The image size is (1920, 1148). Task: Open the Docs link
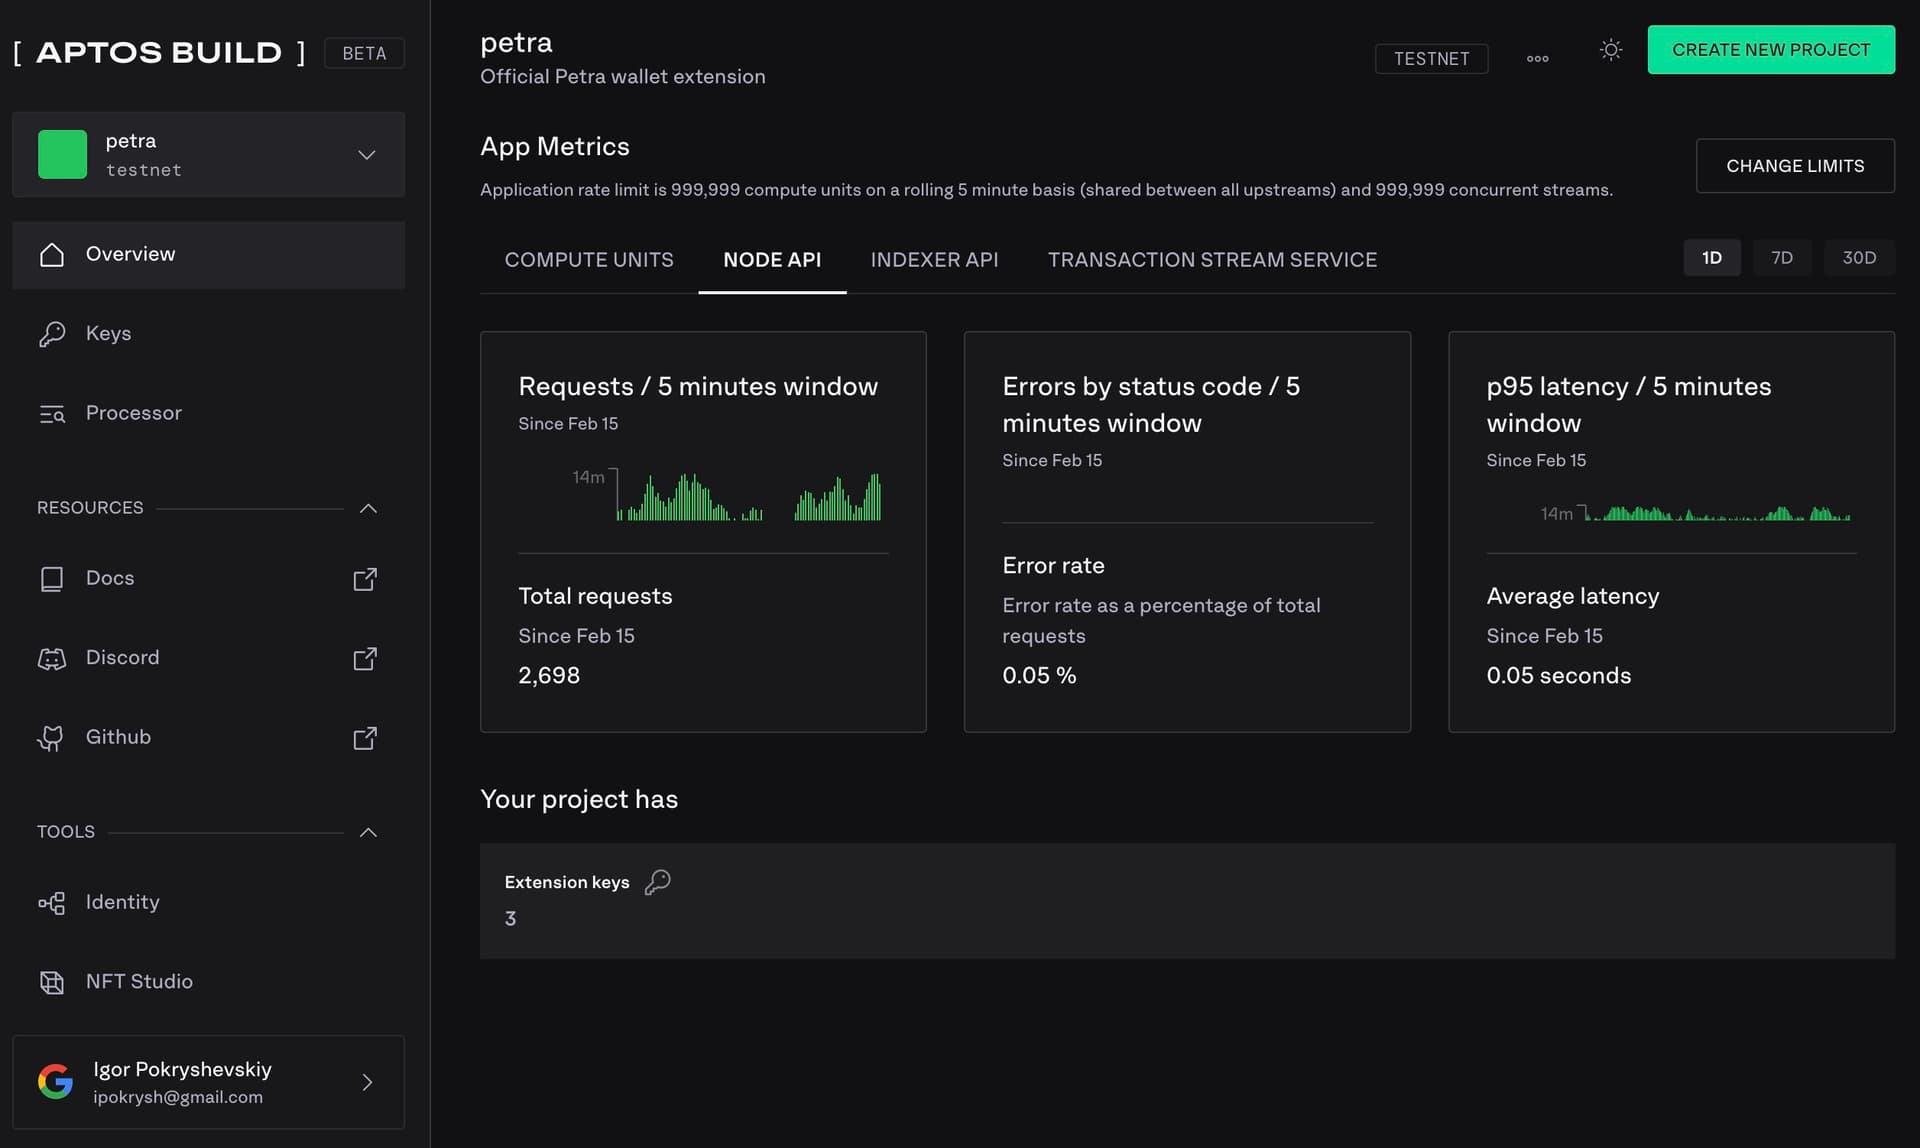[208, 579]
